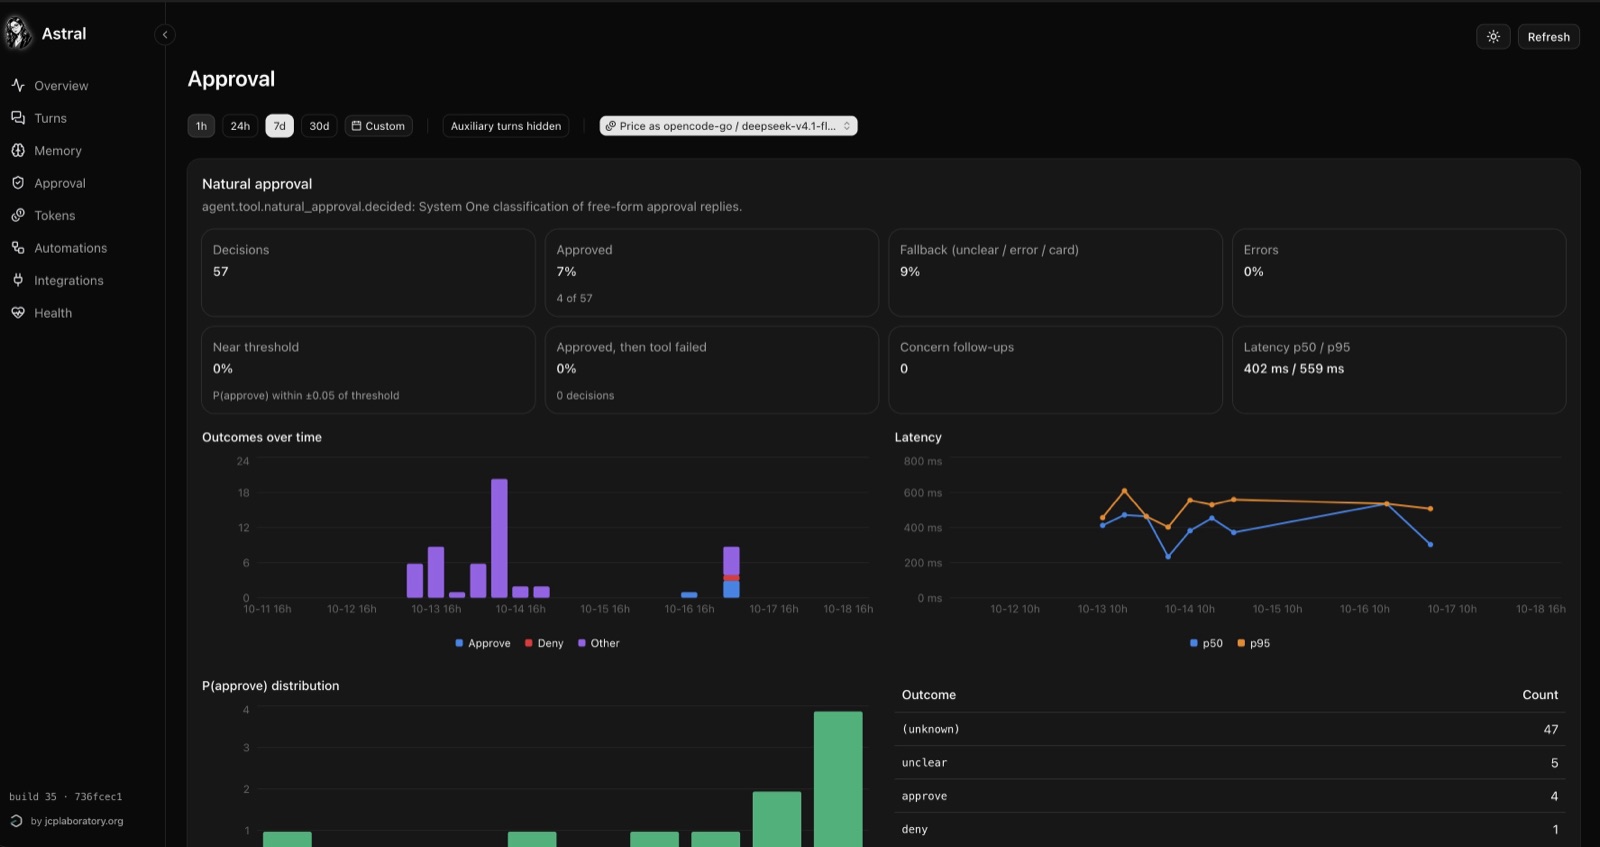Click the link icon in price selector
Viewport: 1600px width, 847px height.
click(611, 126)
